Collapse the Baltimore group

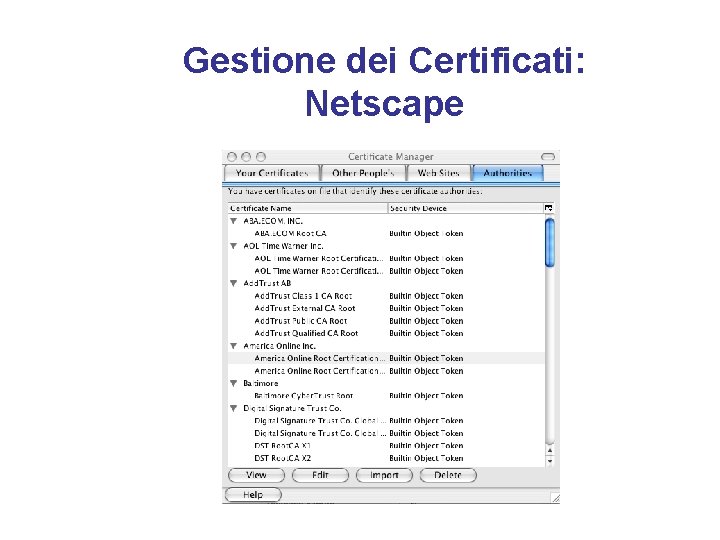click(x=233, y=383)
